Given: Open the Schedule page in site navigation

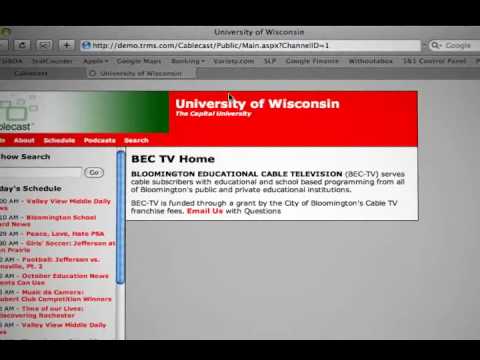Looking at the screenshot, I should pos(59,140).
